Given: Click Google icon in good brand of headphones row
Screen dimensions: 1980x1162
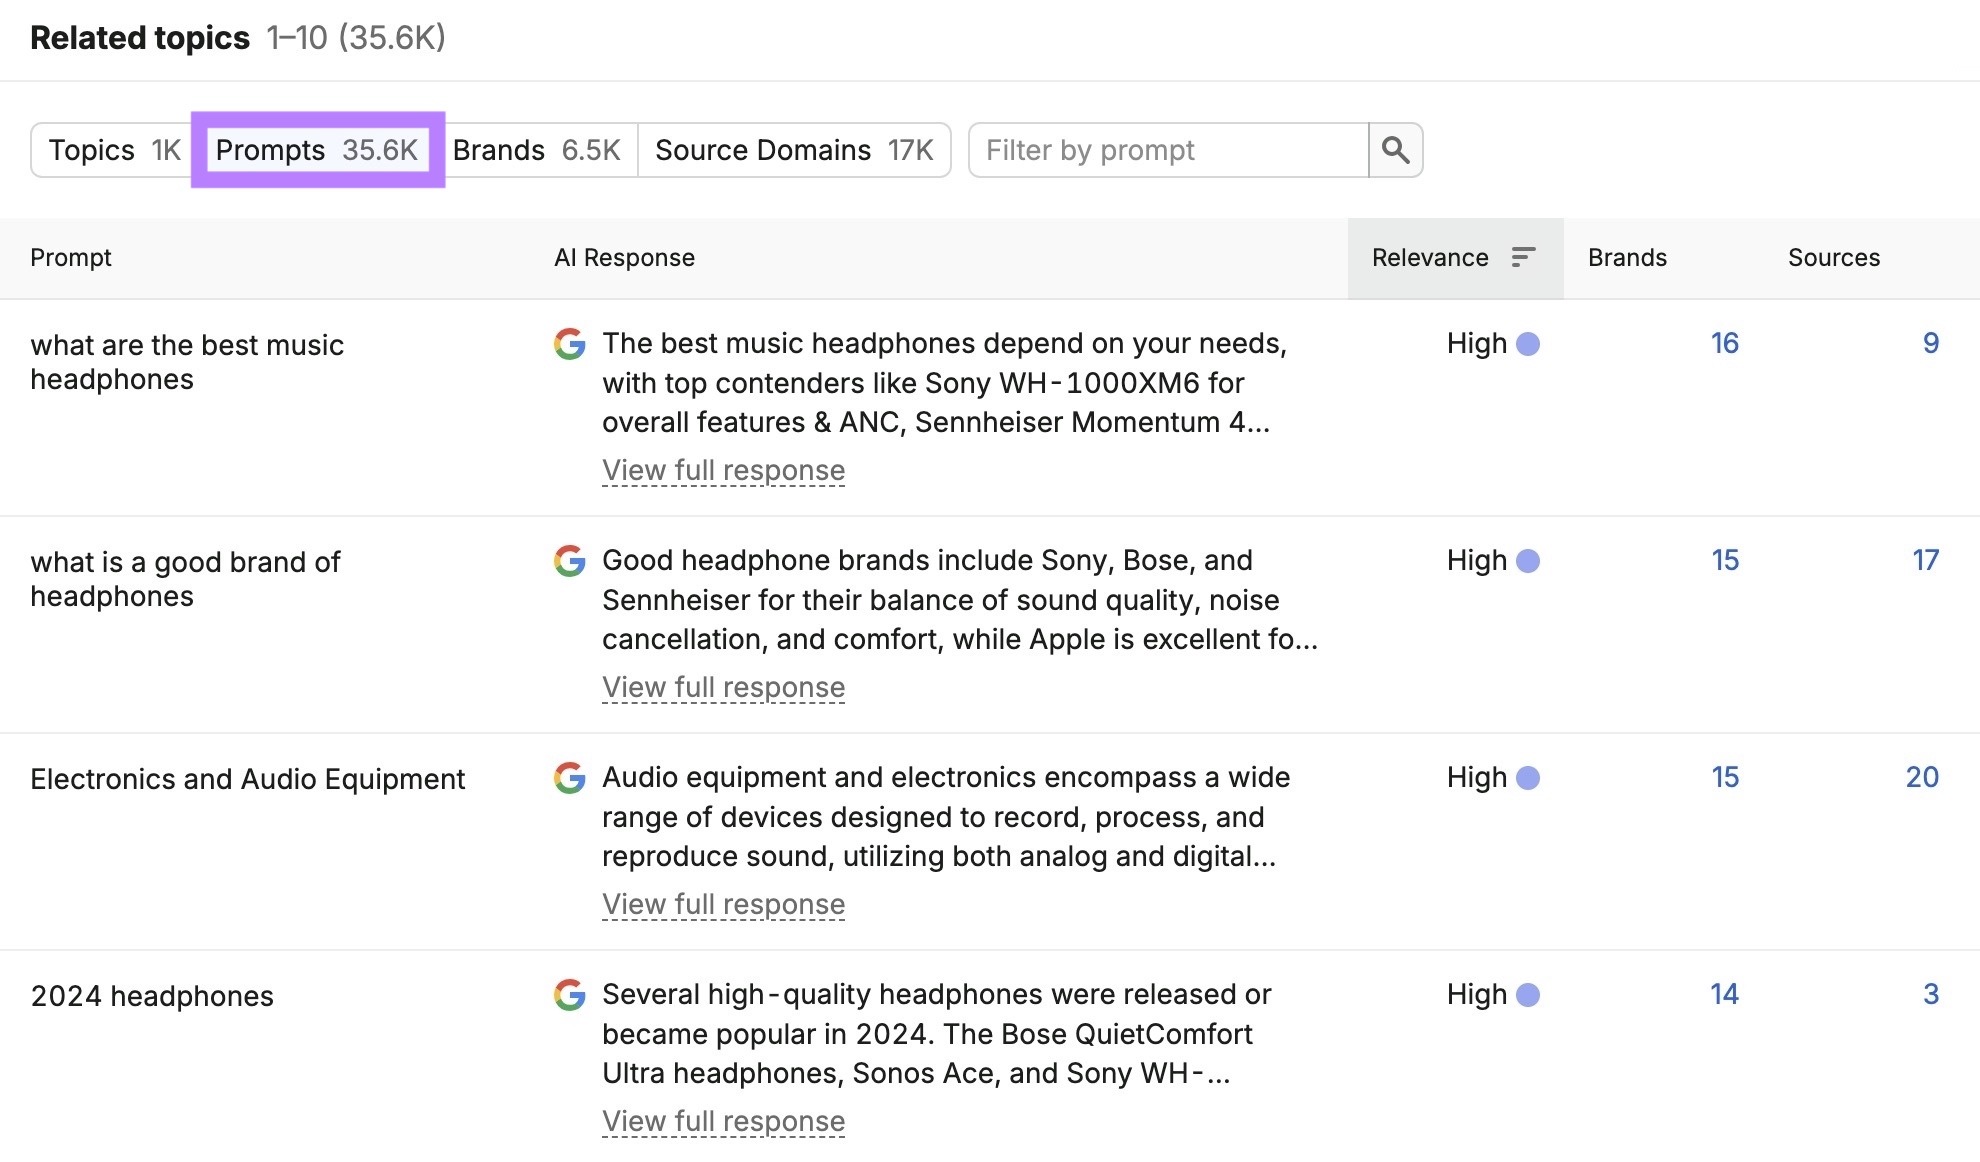Looking at the screenshot, I should pos(570,561).
